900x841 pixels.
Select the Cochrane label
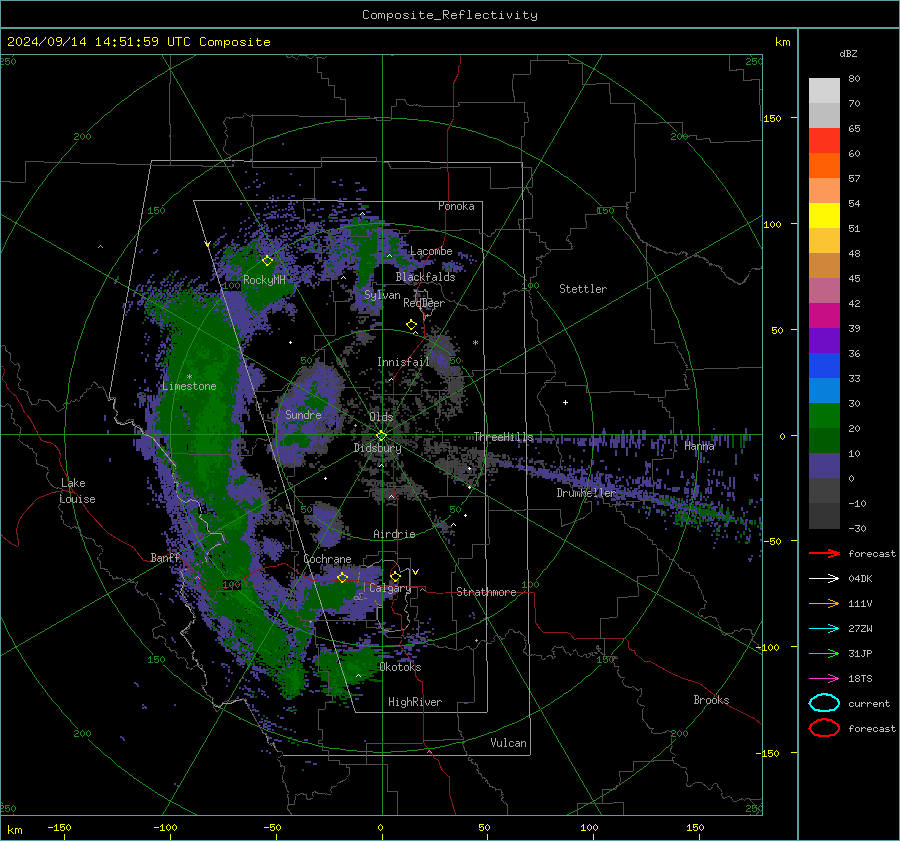point(327,559)
